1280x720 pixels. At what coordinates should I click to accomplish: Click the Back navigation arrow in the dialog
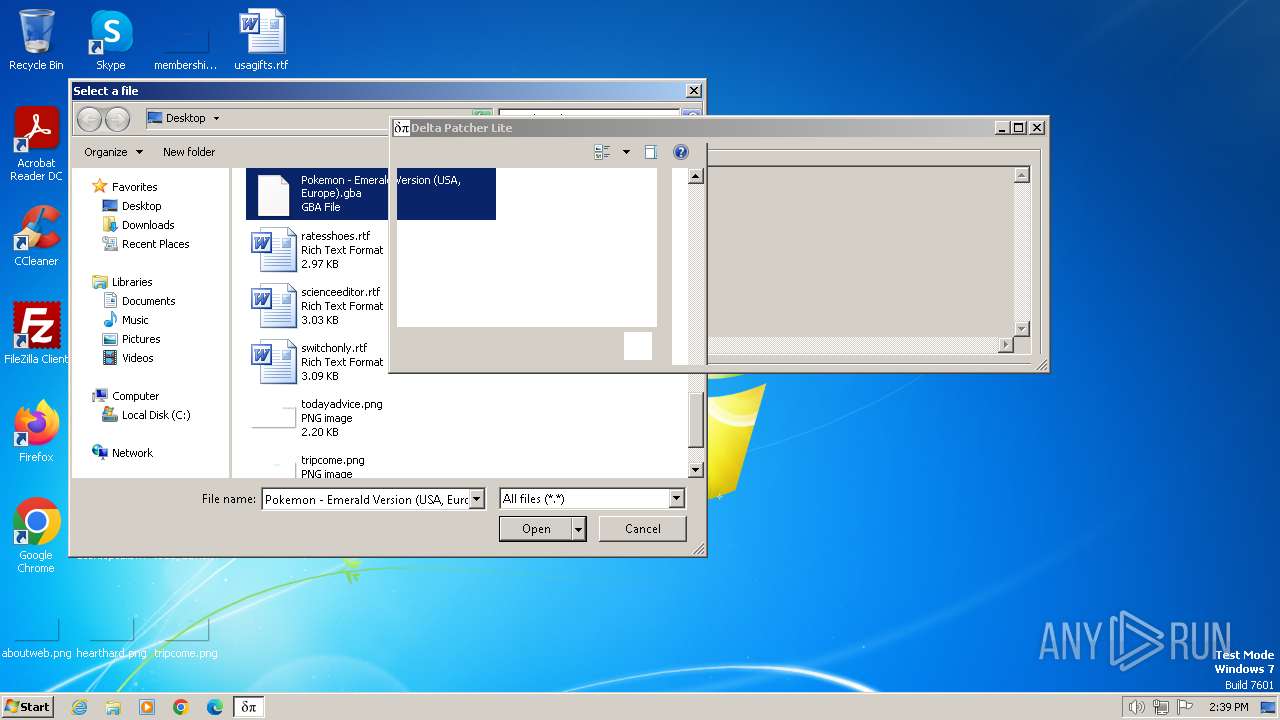click(89, 119)
